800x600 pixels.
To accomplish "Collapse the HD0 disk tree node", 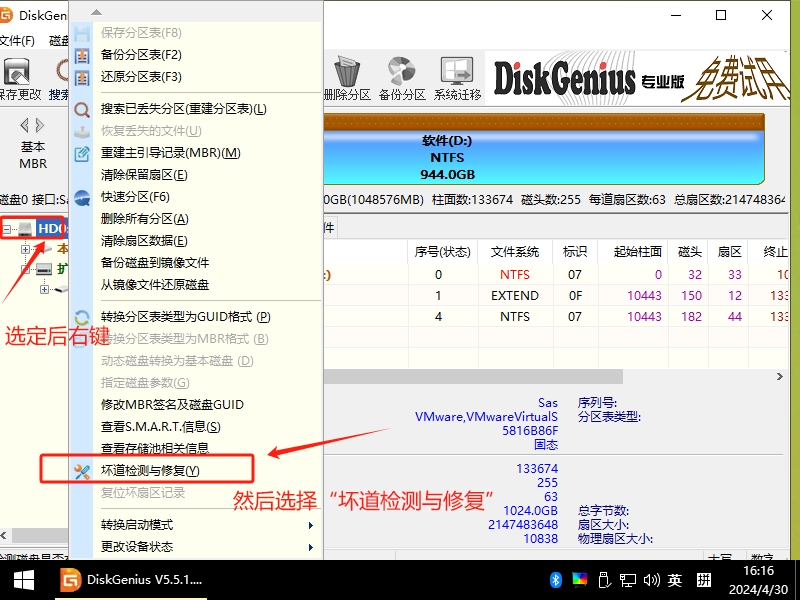I will pos(7,229).
